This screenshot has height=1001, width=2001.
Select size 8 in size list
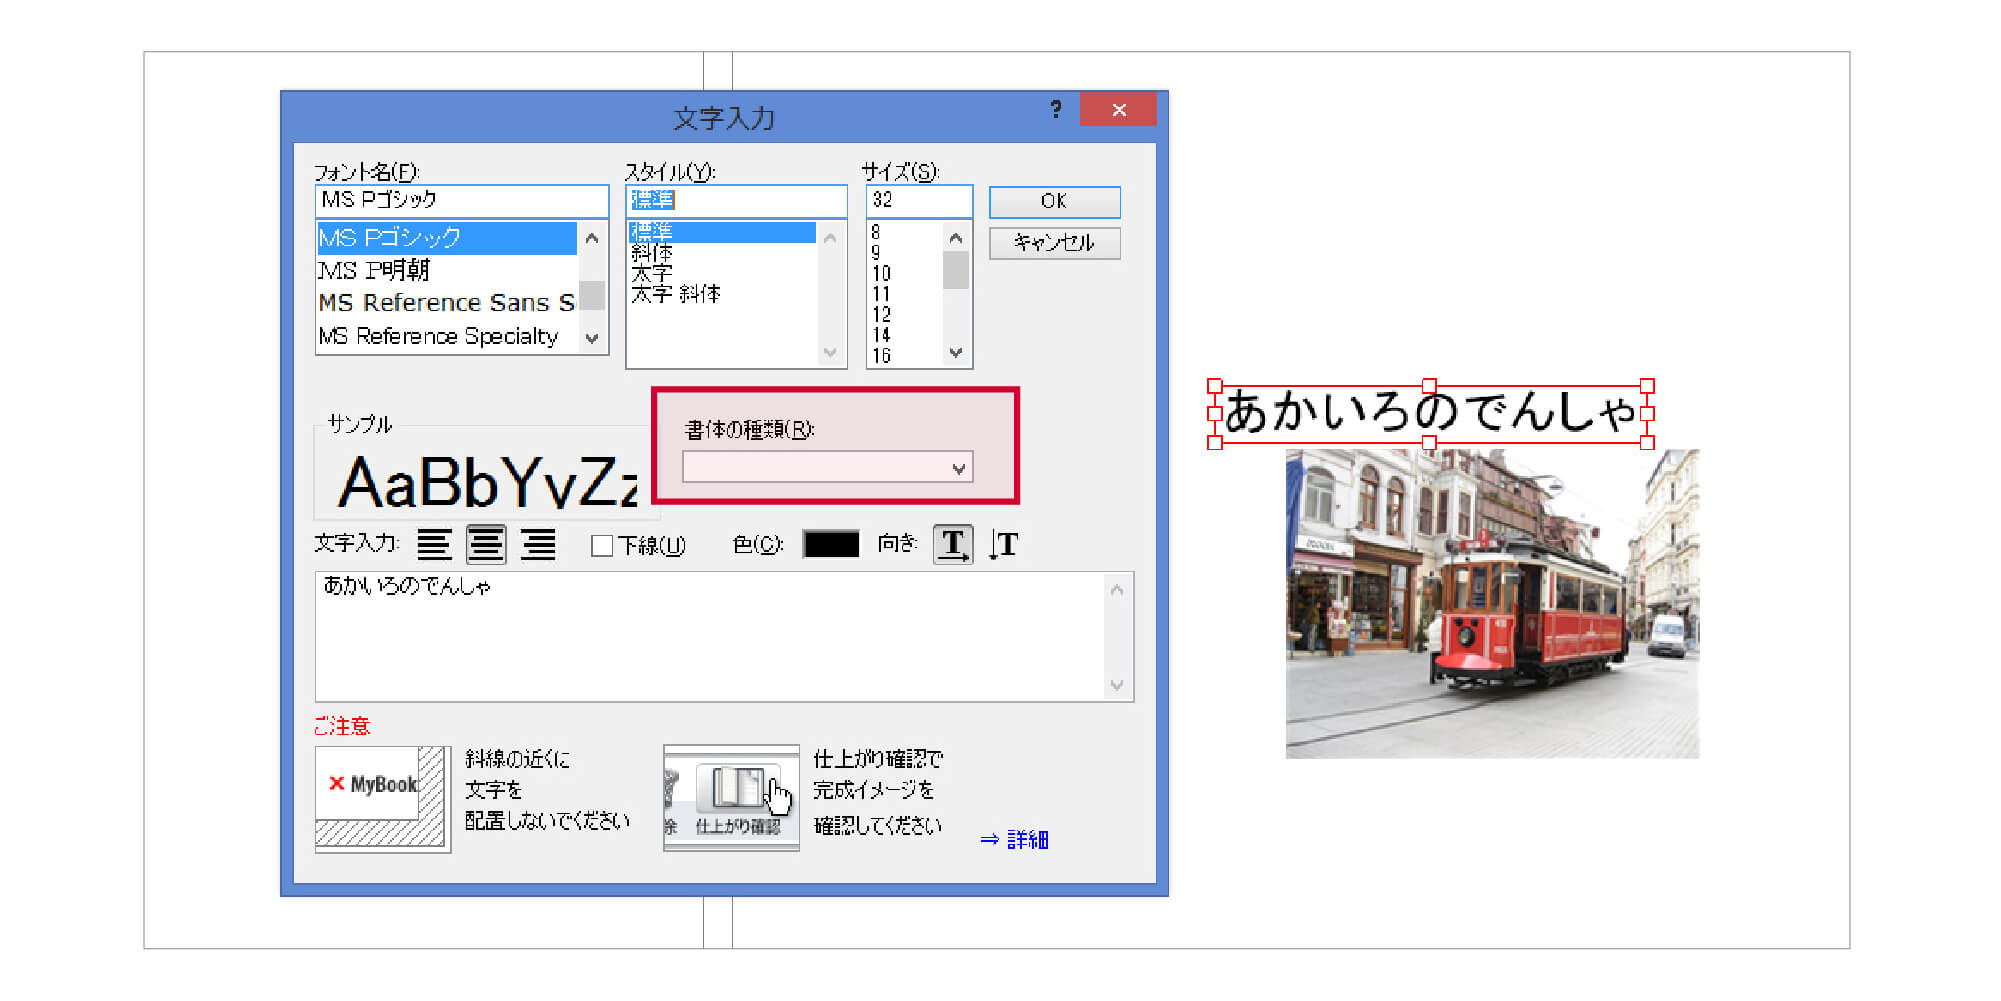click(x=905, y=232)
